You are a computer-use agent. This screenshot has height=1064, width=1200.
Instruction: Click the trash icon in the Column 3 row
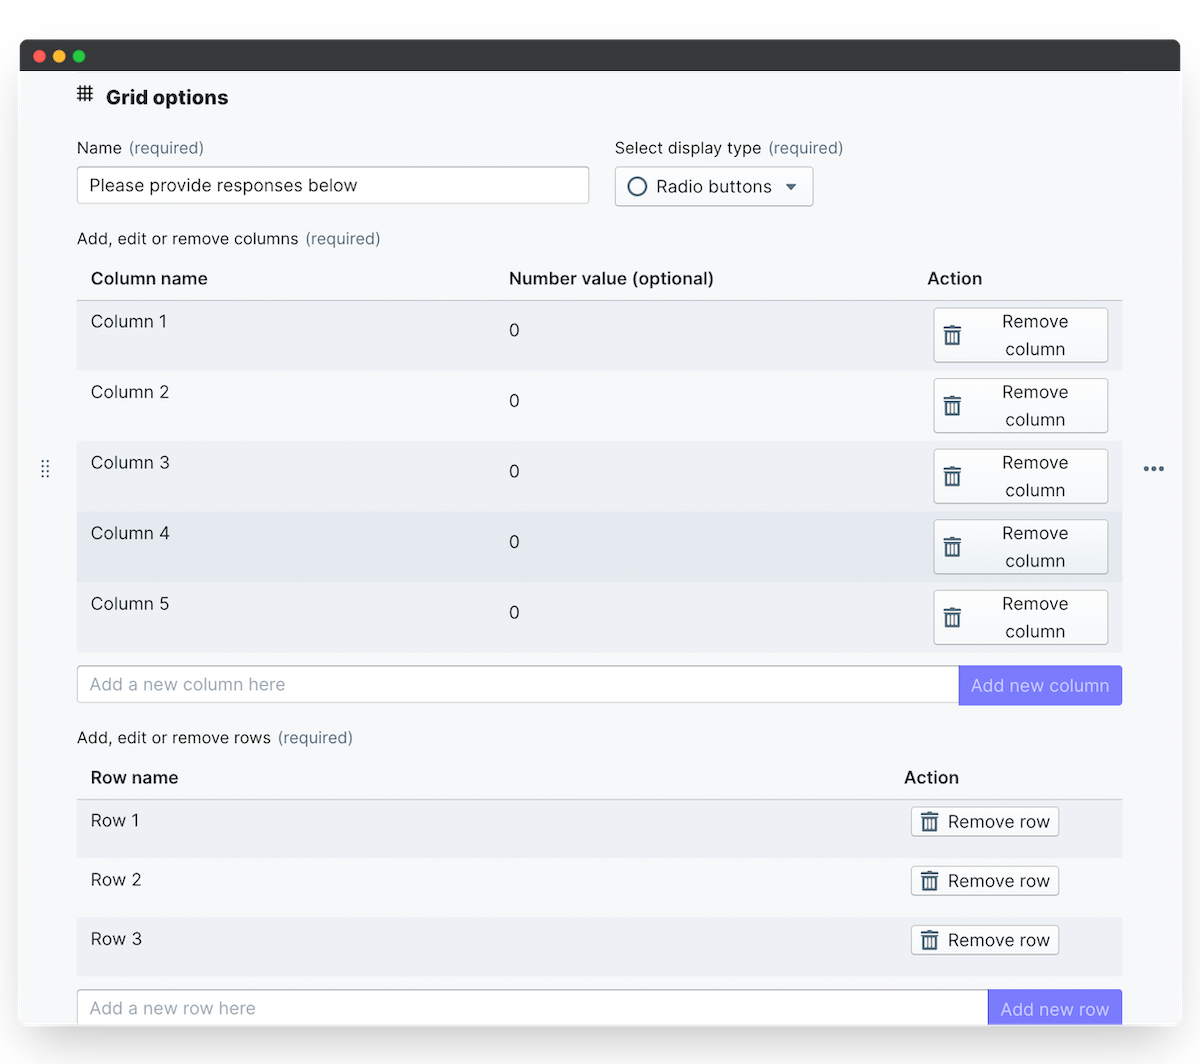click(x=953, y=476)
